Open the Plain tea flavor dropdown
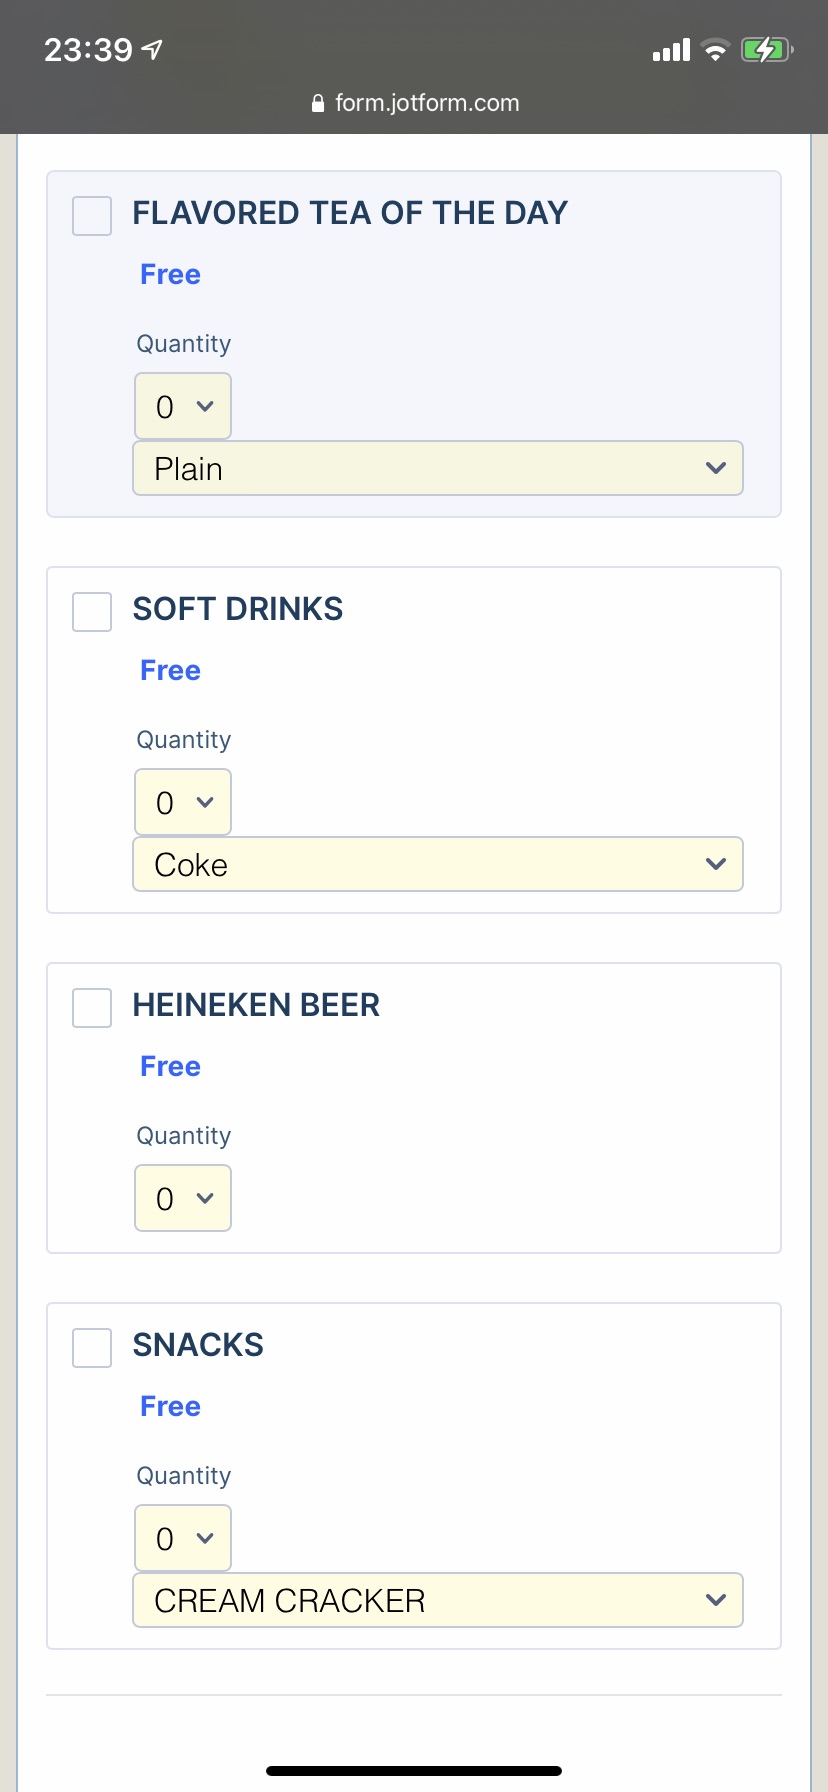 pos(438,468)
